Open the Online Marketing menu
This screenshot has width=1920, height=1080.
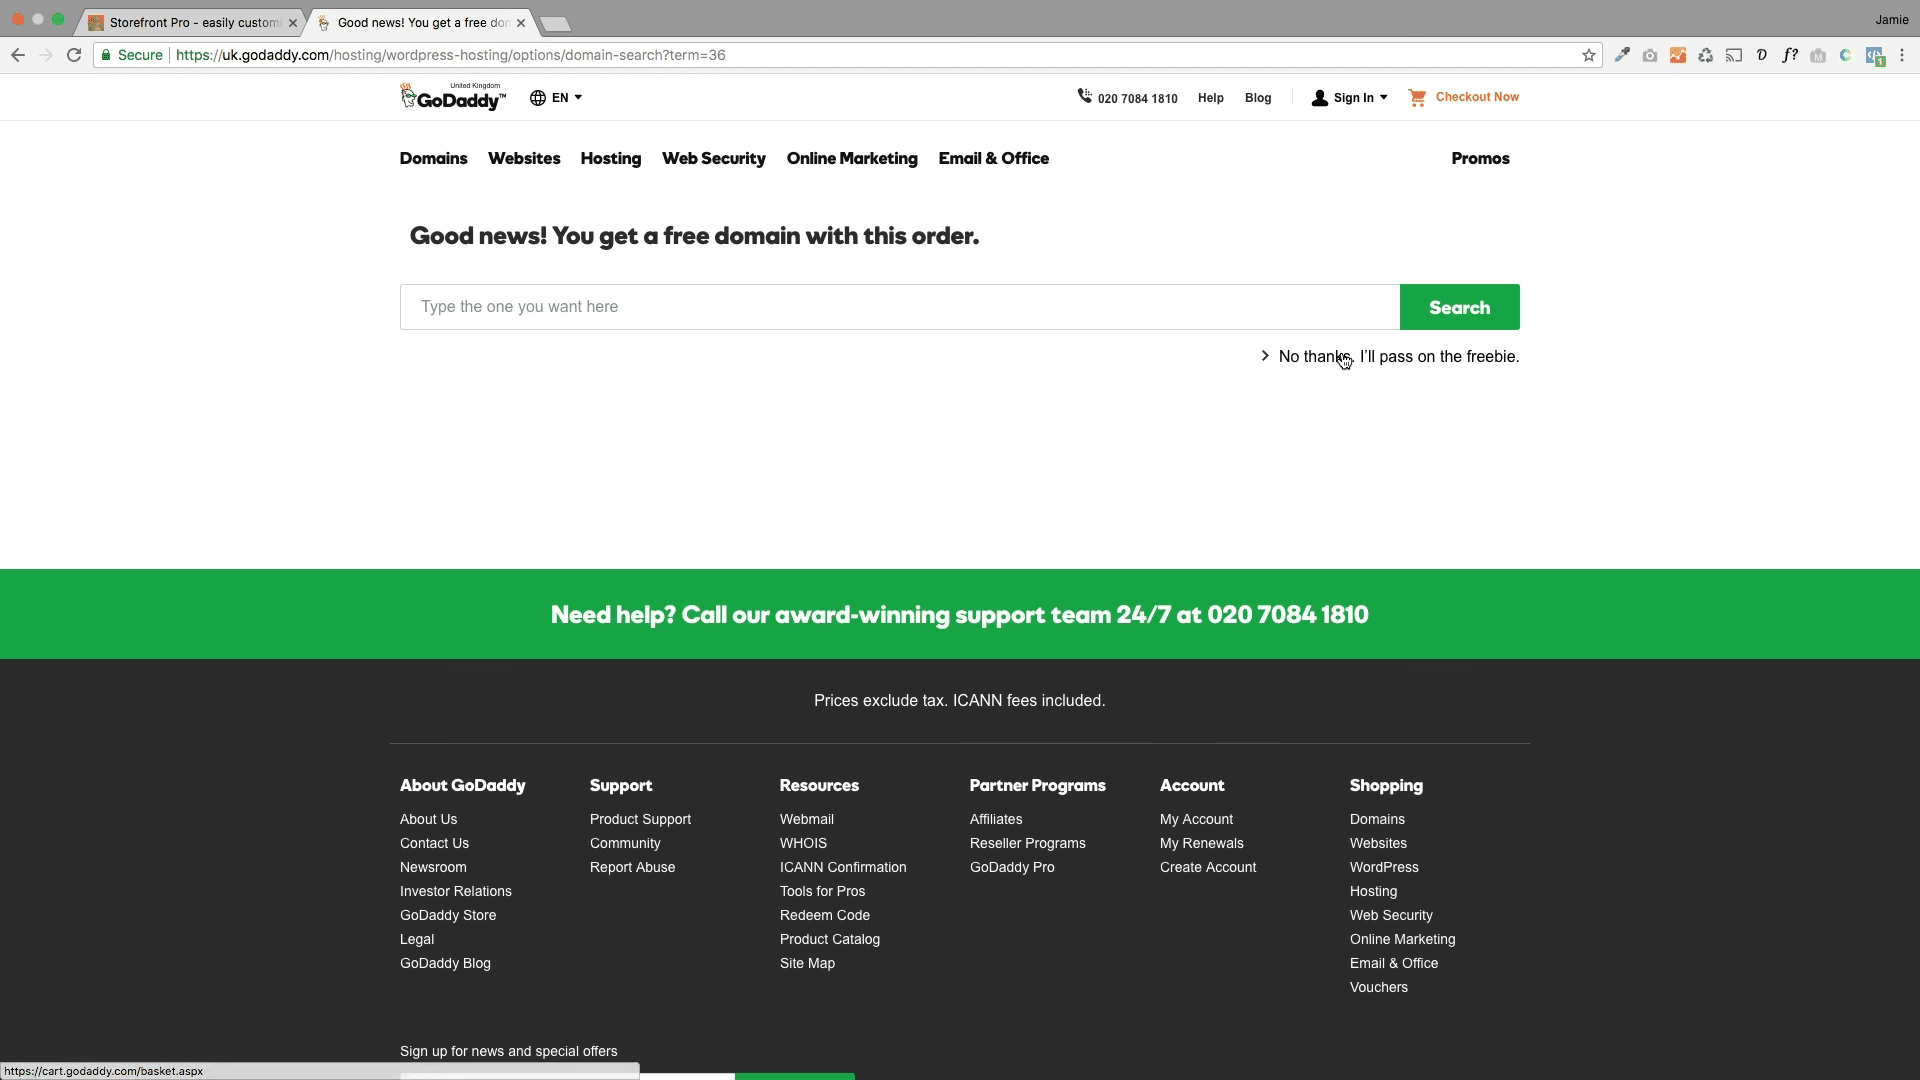852,158
